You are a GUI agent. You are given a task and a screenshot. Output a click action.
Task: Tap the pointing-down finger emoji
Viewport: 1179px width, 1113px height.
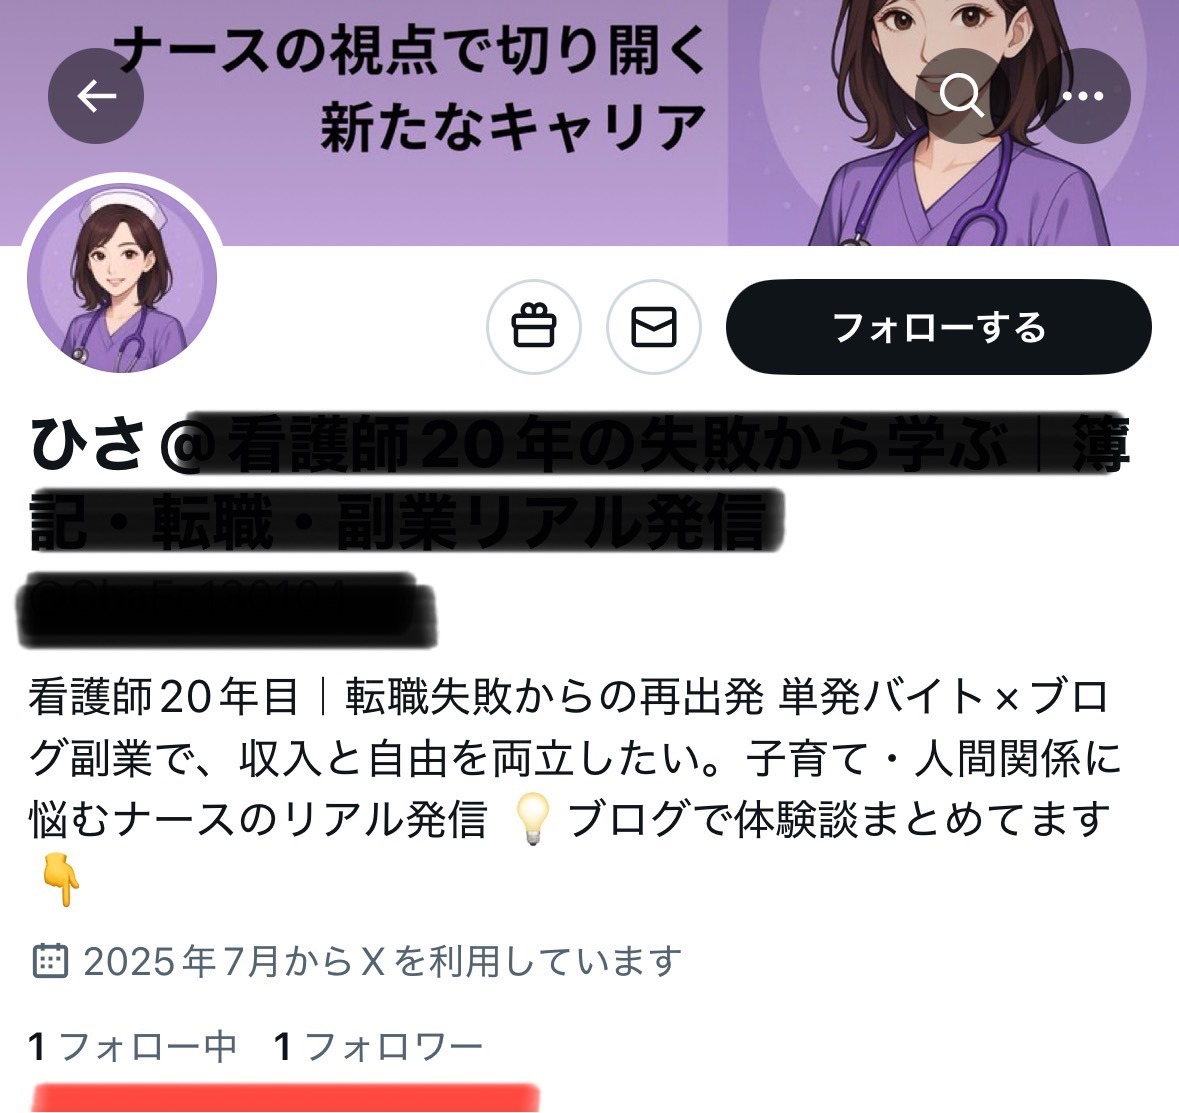pos(62,880)
